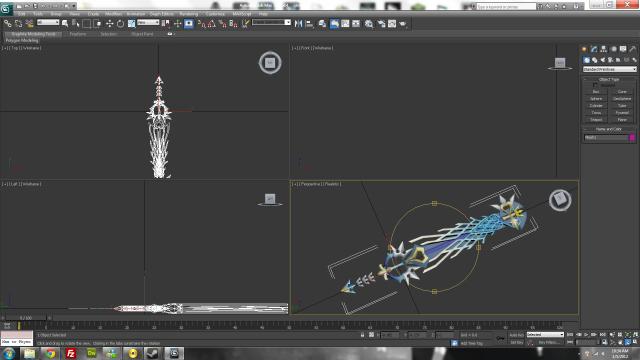Toggle the AutoGrid checkbox under Object Type
This screenshot has width=640, height=360.
click(595, 85)
